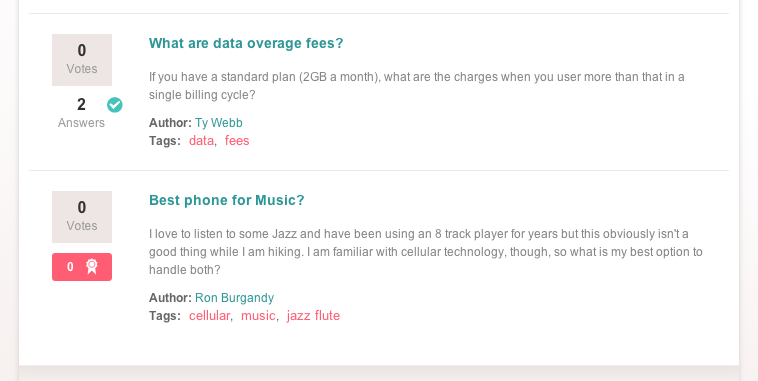Filter by the 'fees' tag
This screenshot has height=381, width=758.
coord(237,141)
